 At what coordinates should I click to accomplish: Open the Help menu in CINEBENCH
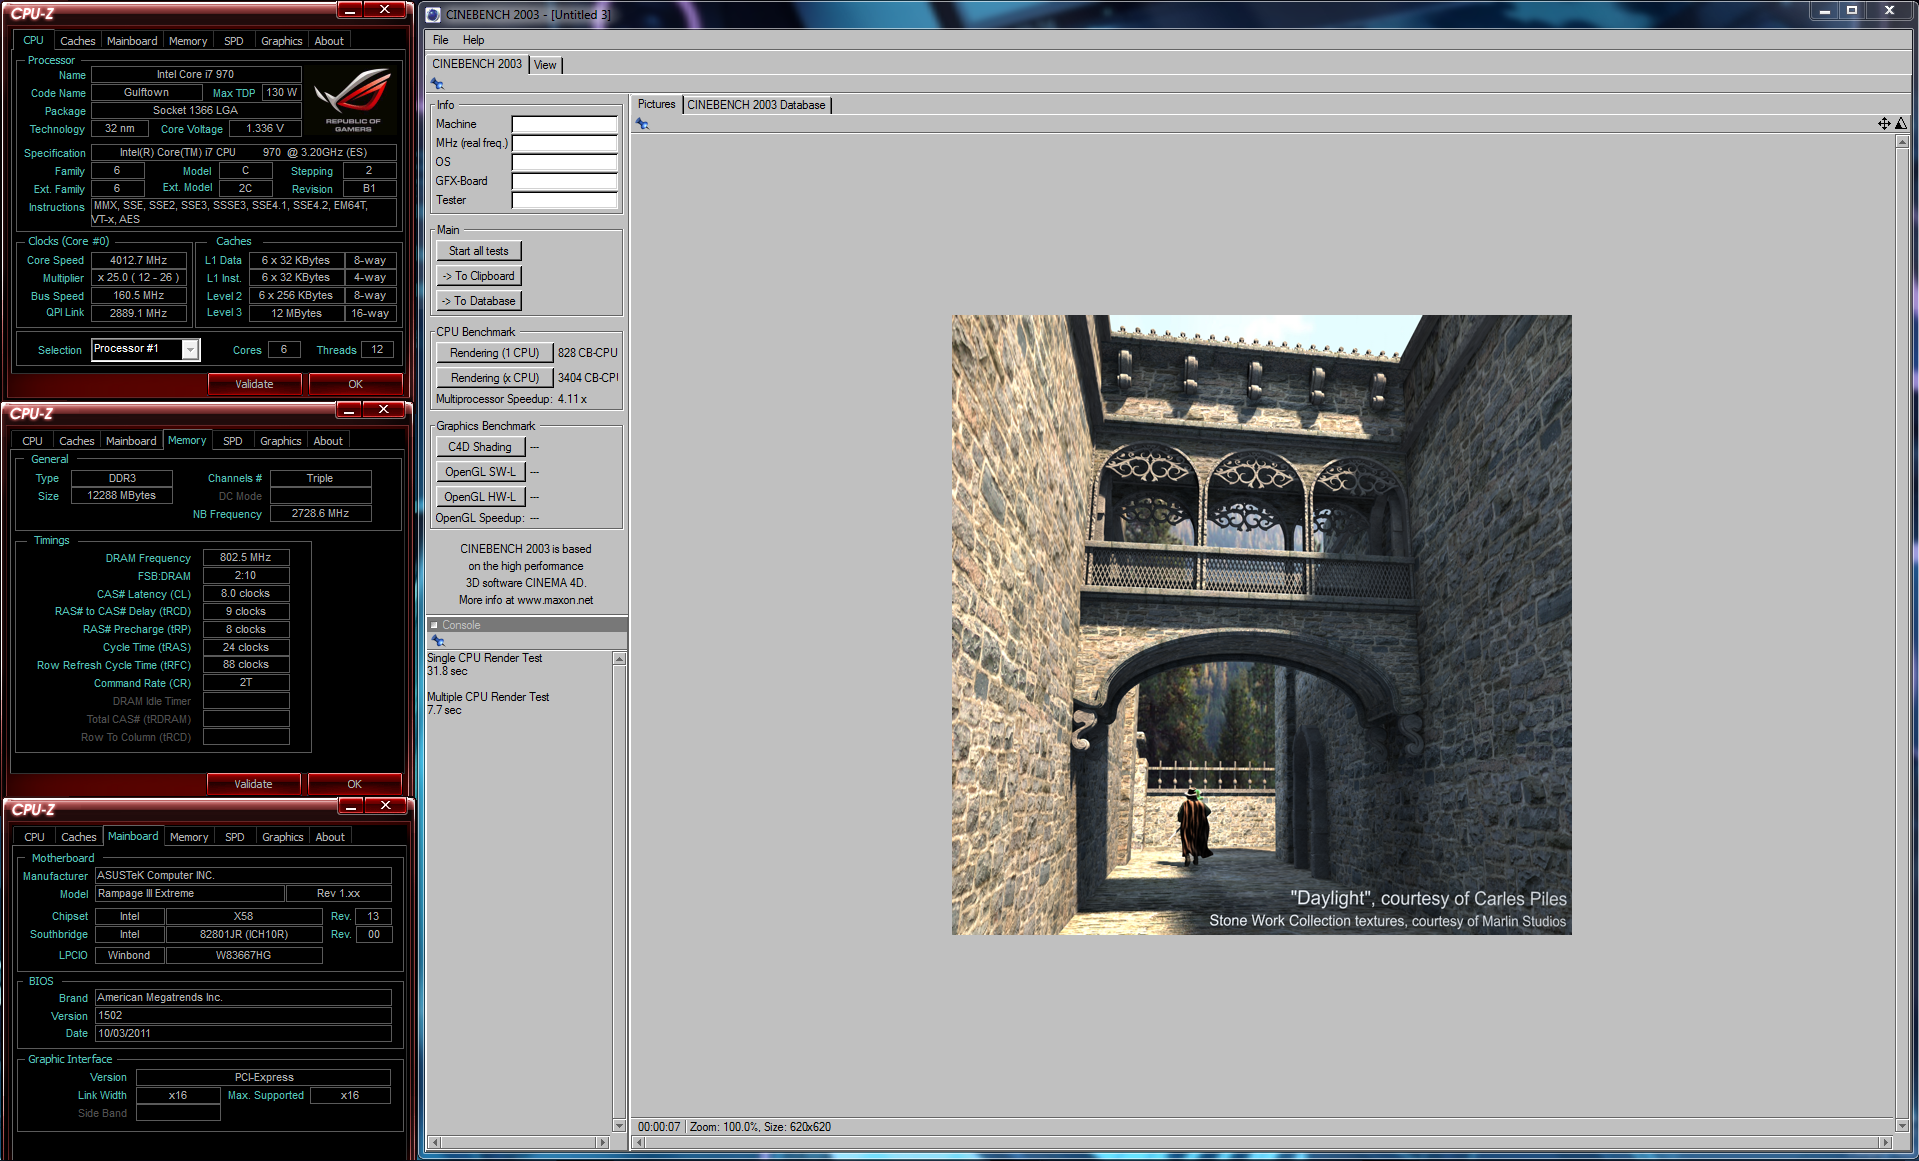tap(473, 40)
